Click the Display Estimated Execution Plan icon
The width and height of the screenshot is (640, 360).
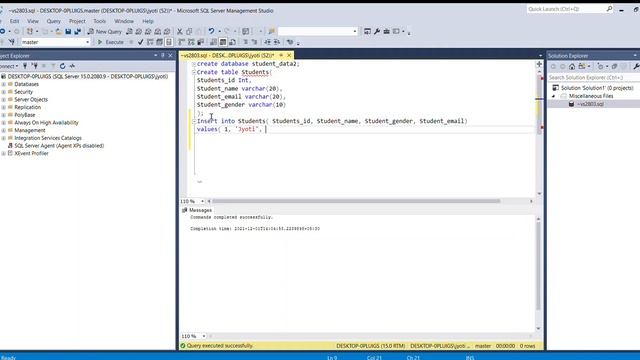pyautogui.click(x=150, y=42)
